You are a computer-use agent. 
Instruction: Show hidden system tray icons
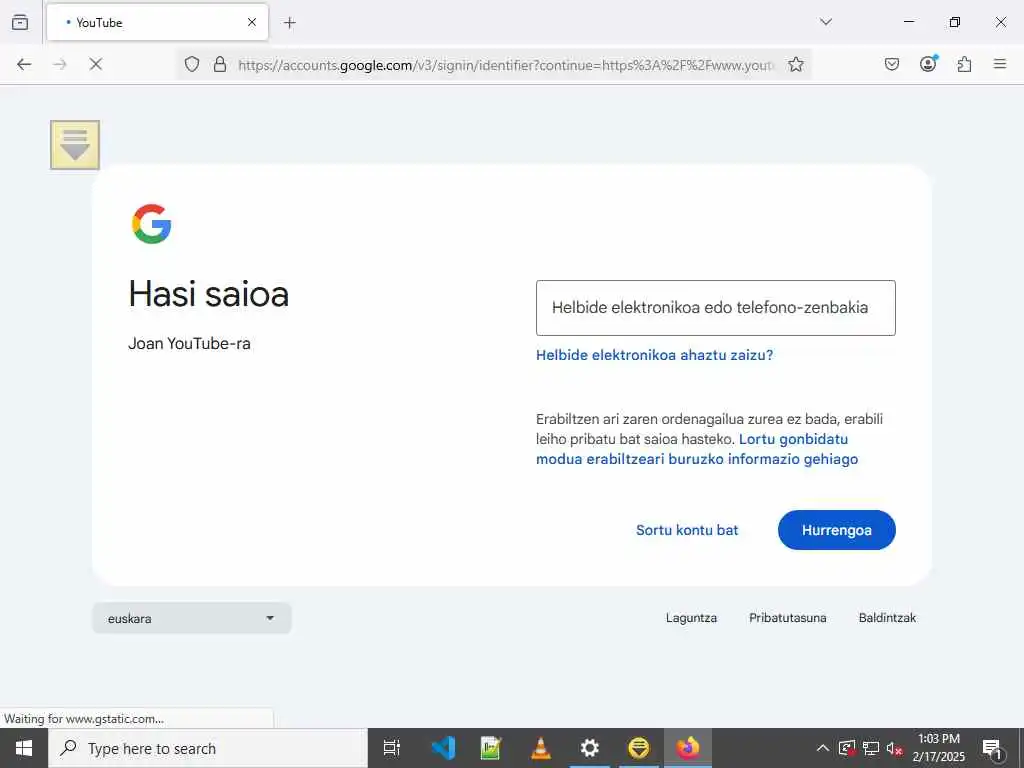coord(823,748)
